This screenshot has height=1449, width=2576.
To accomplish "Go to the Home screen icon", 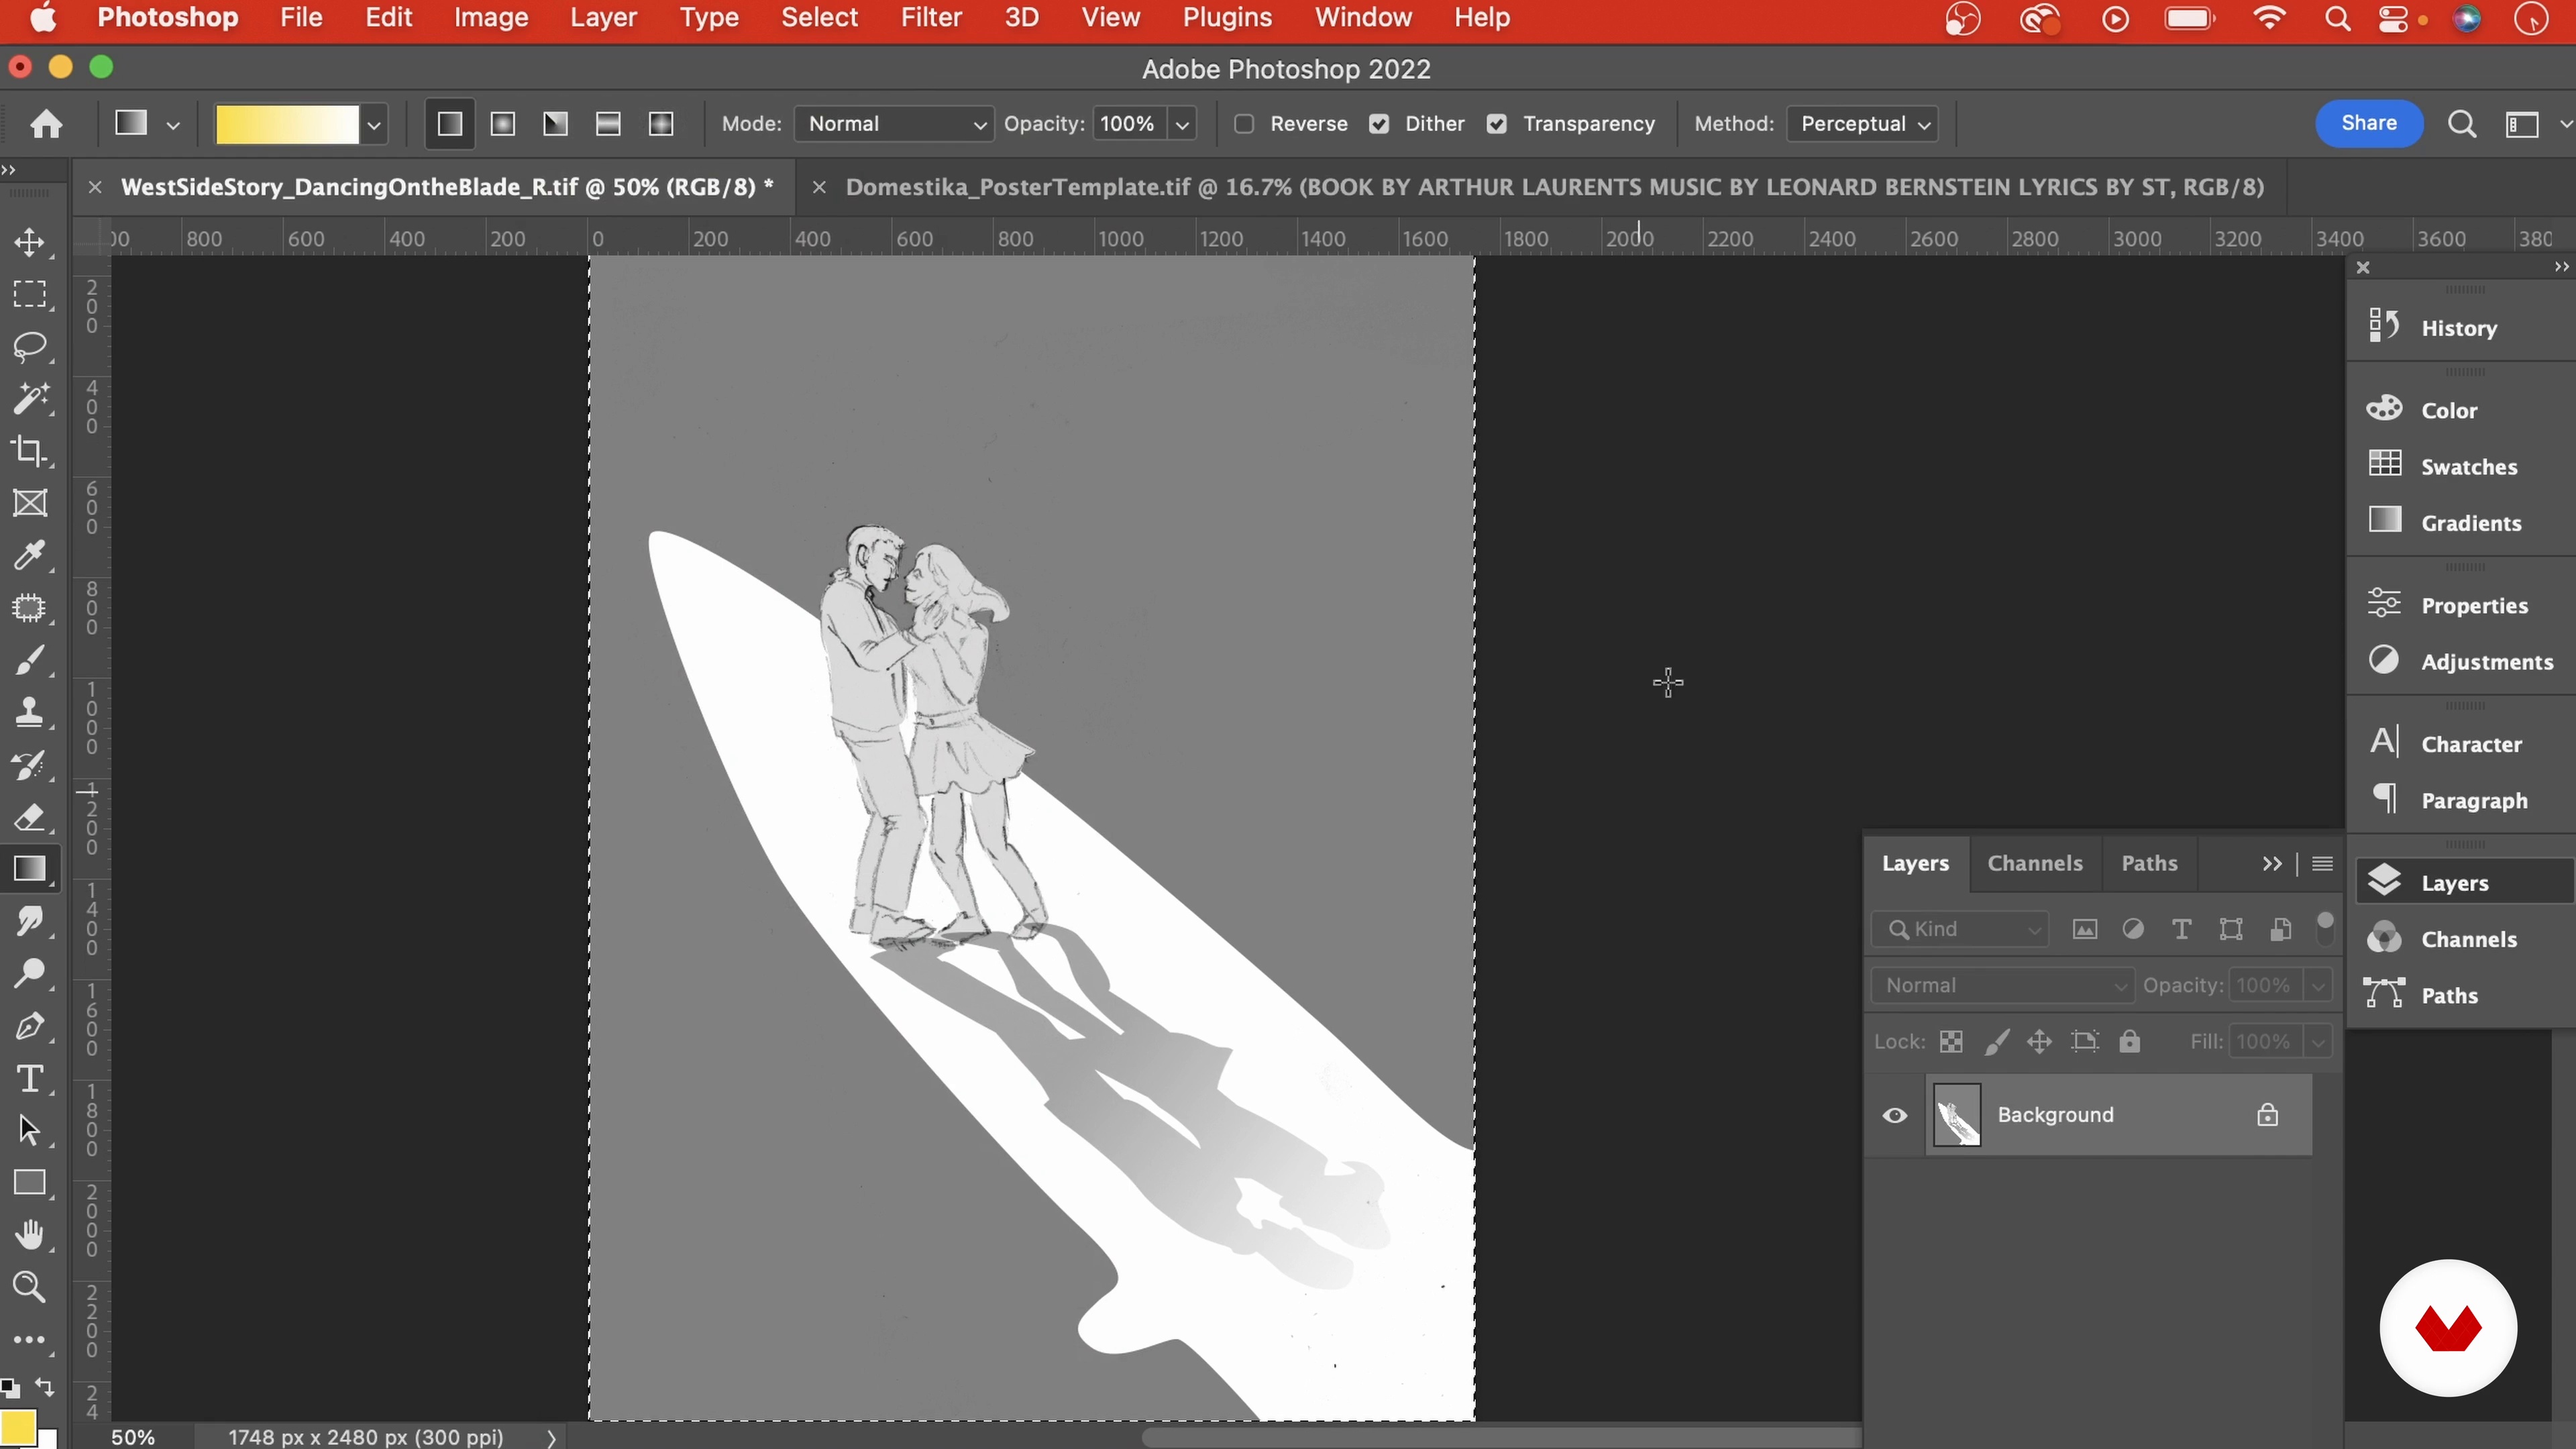I will [46, 124].
